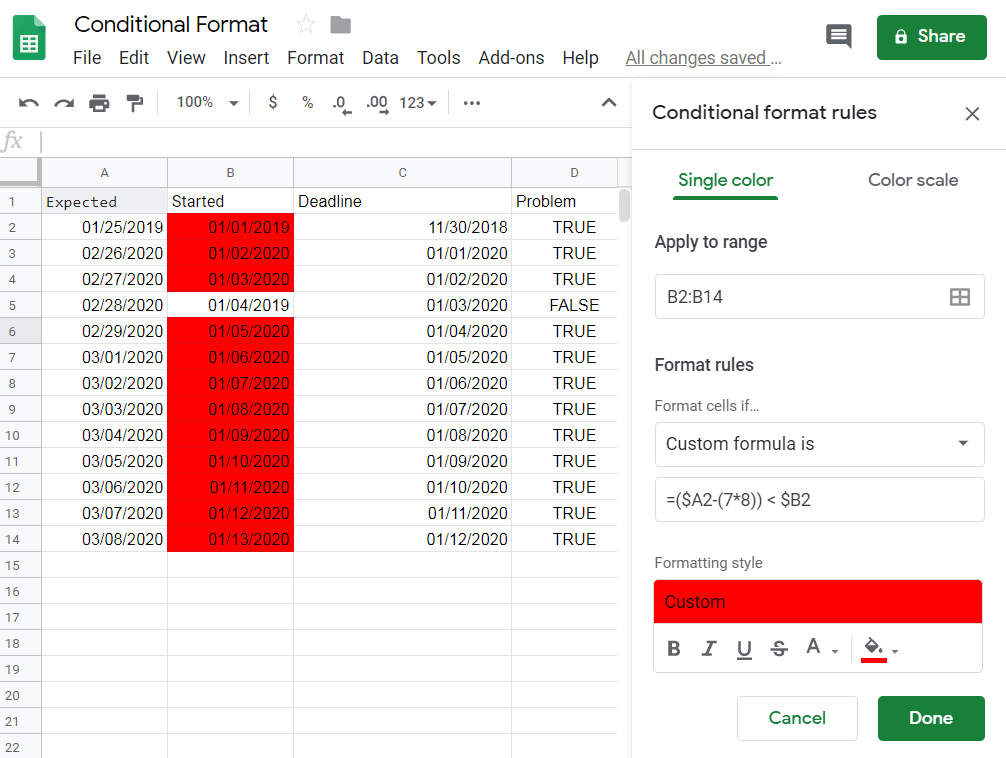Image resolution: width=1006 pixels, height=758 pixels.
Task: Click the red Custom style preview
Action: (817, 602)
